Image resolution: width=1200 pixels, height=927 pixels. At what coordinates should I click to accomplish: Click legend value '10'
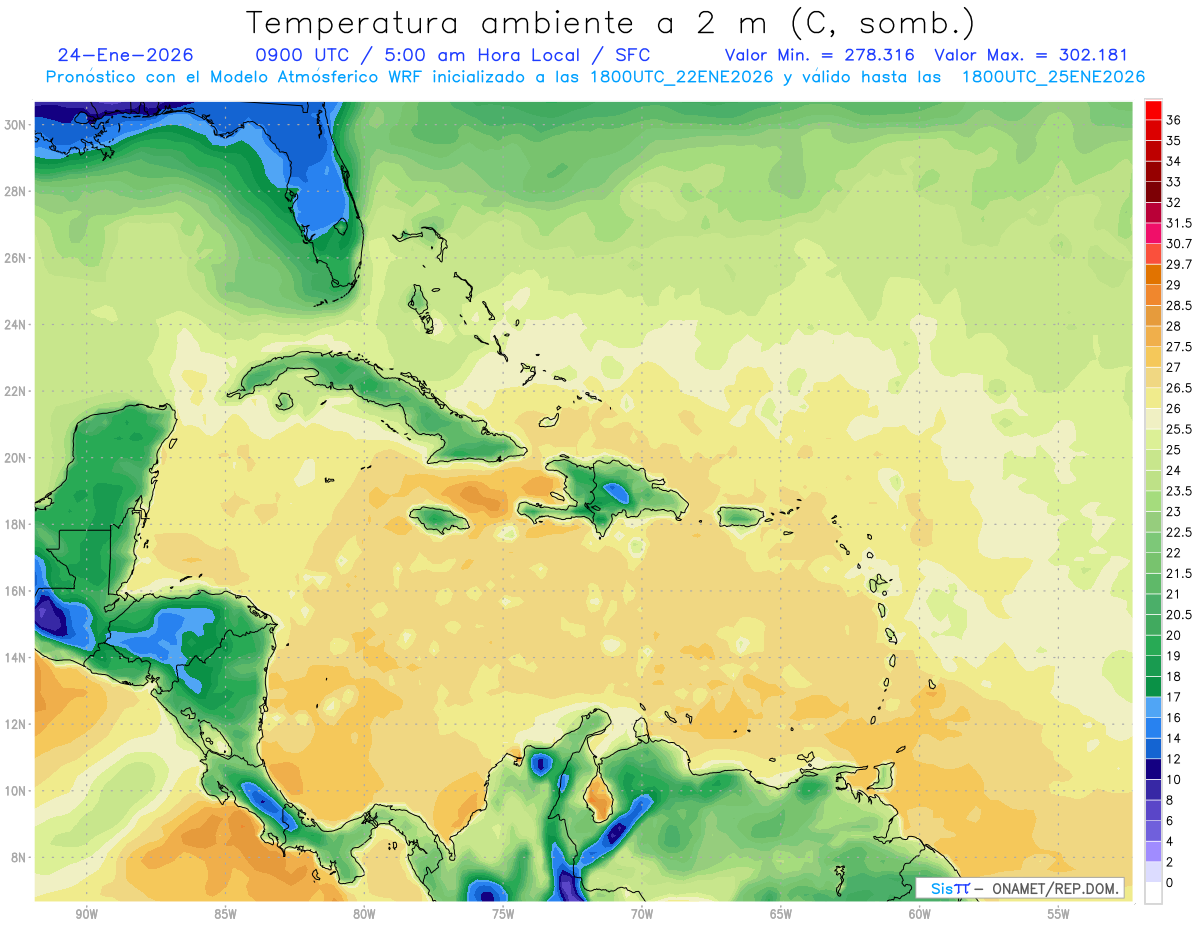(x=1173, y=779)
